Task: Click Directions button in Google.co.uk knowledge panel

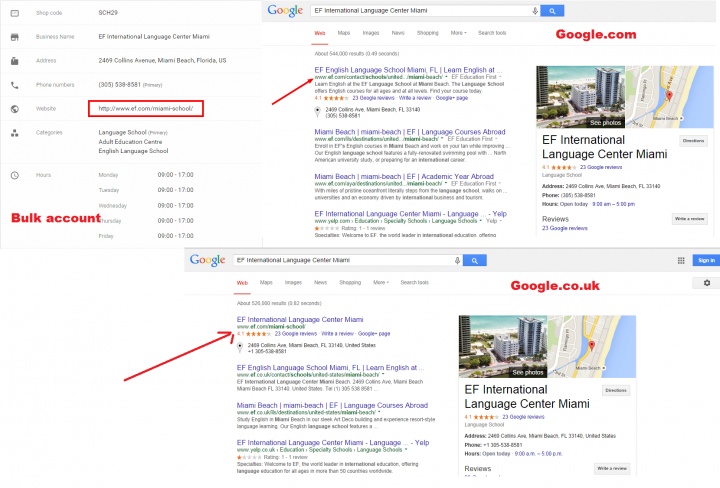Action: [x=616, y=391]
